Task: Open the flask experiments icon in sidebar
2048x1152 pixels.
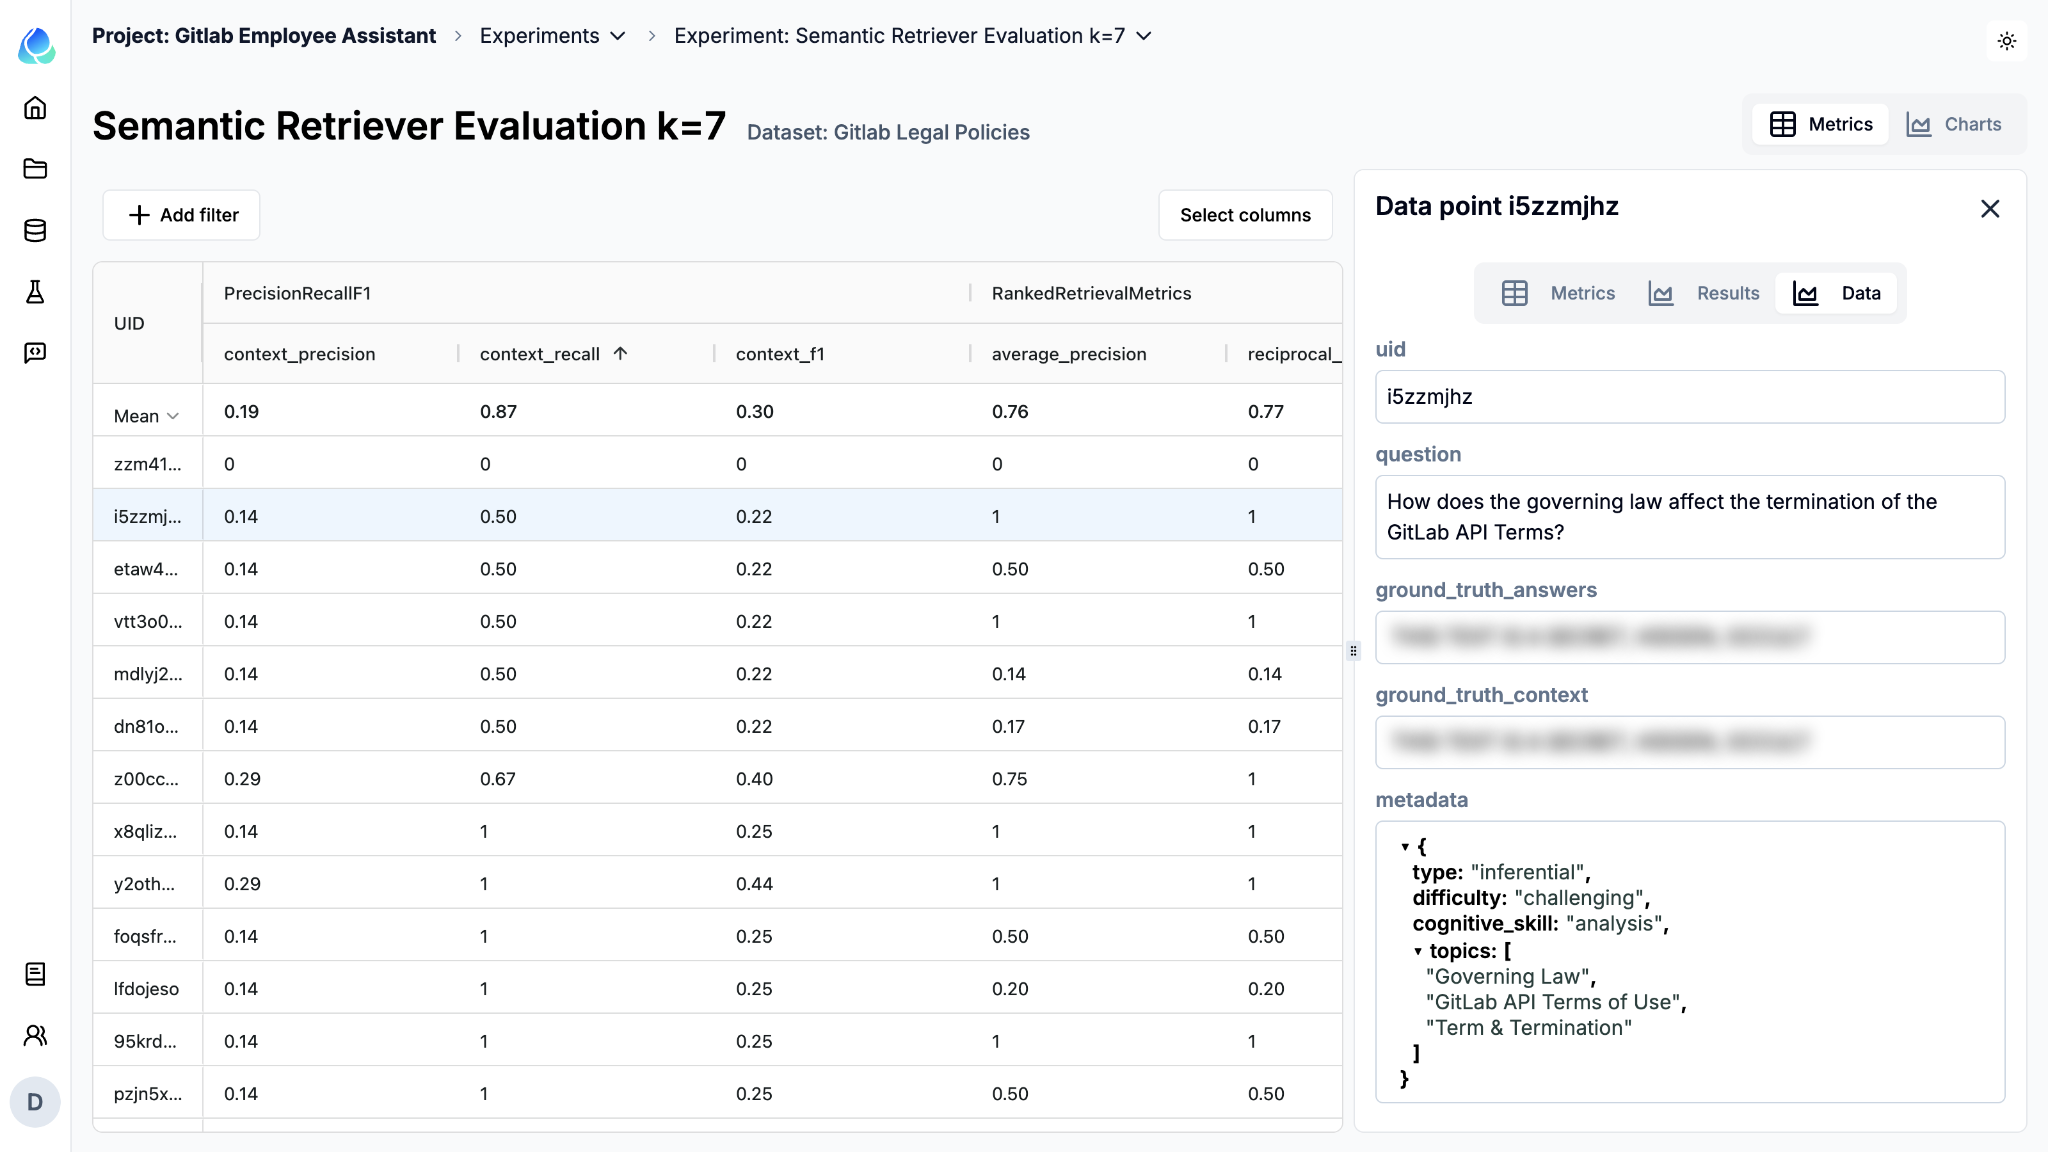Action: [35, 292]
